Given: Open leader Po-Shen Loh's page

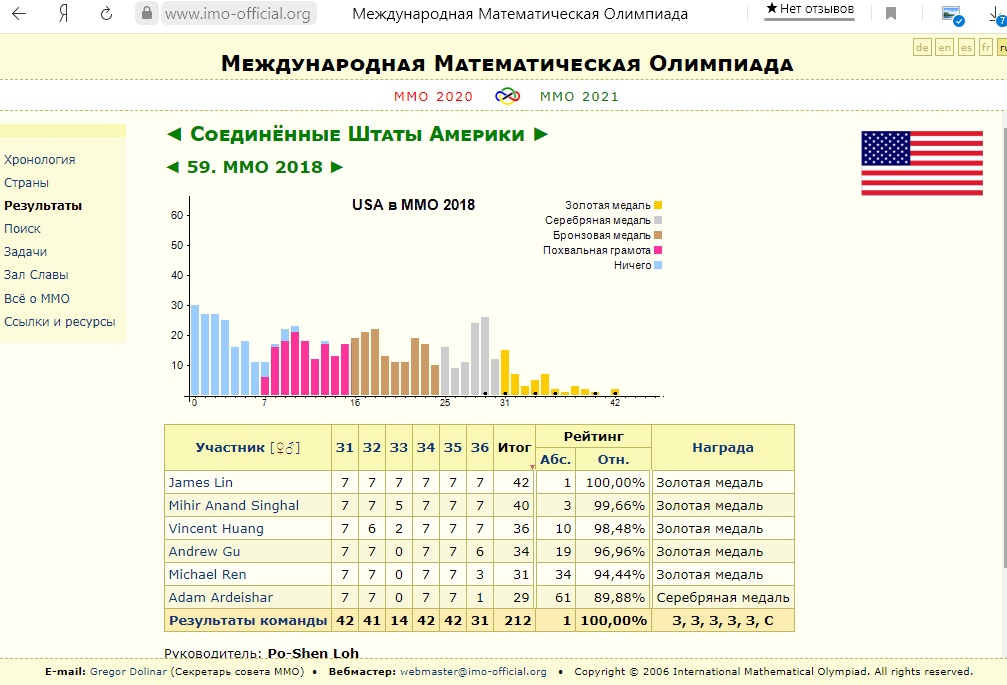Looking at the screenshot, I should tap(313, 653).
